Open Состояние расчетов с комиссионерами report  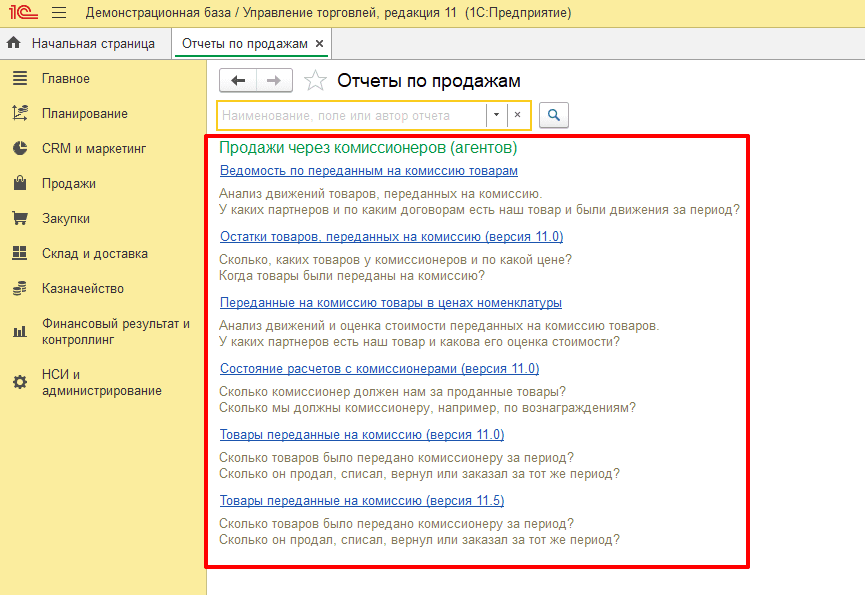pyautogui.click(x=379, y=369)
